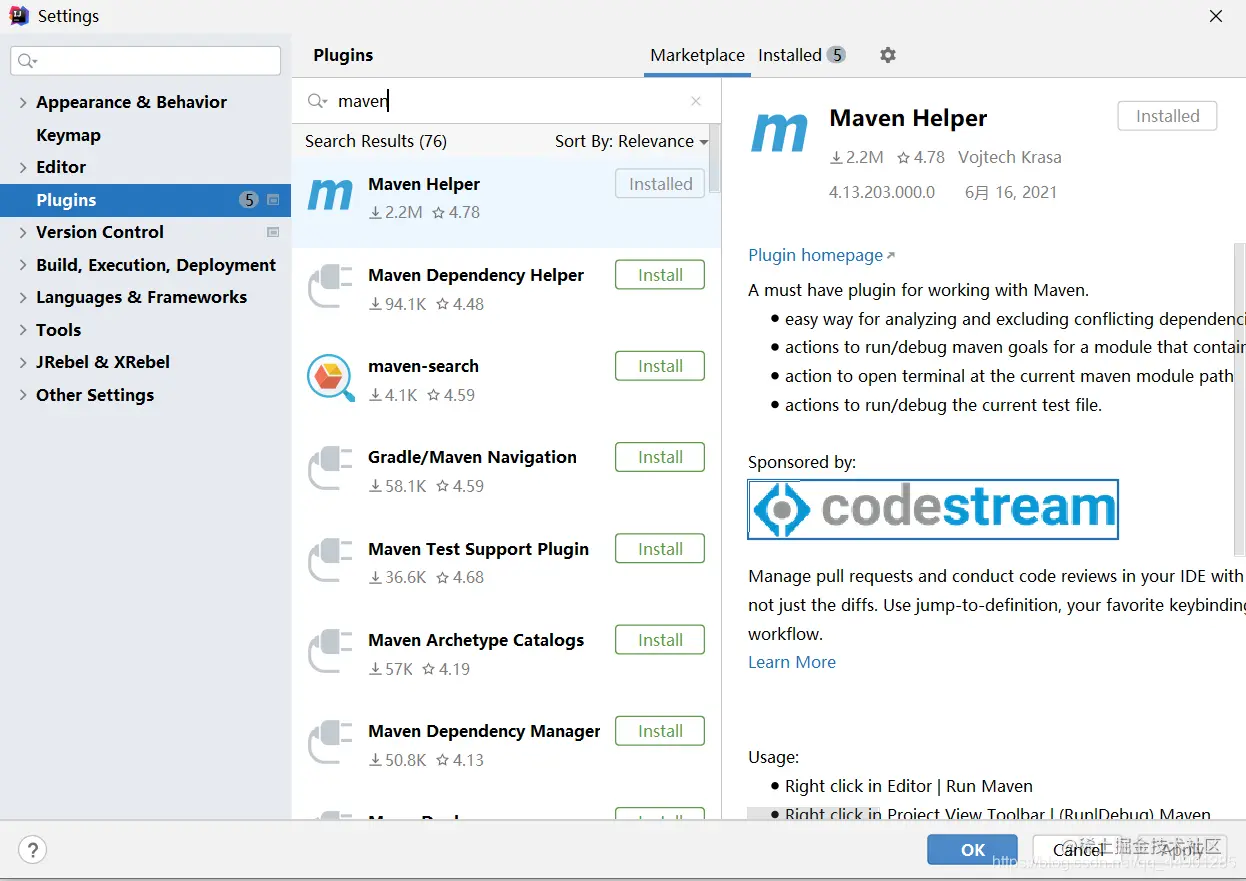Screen dimensions: 1246x881
Task: Open the Sort By: Relevance dropdown
Action: coord(631,141)
